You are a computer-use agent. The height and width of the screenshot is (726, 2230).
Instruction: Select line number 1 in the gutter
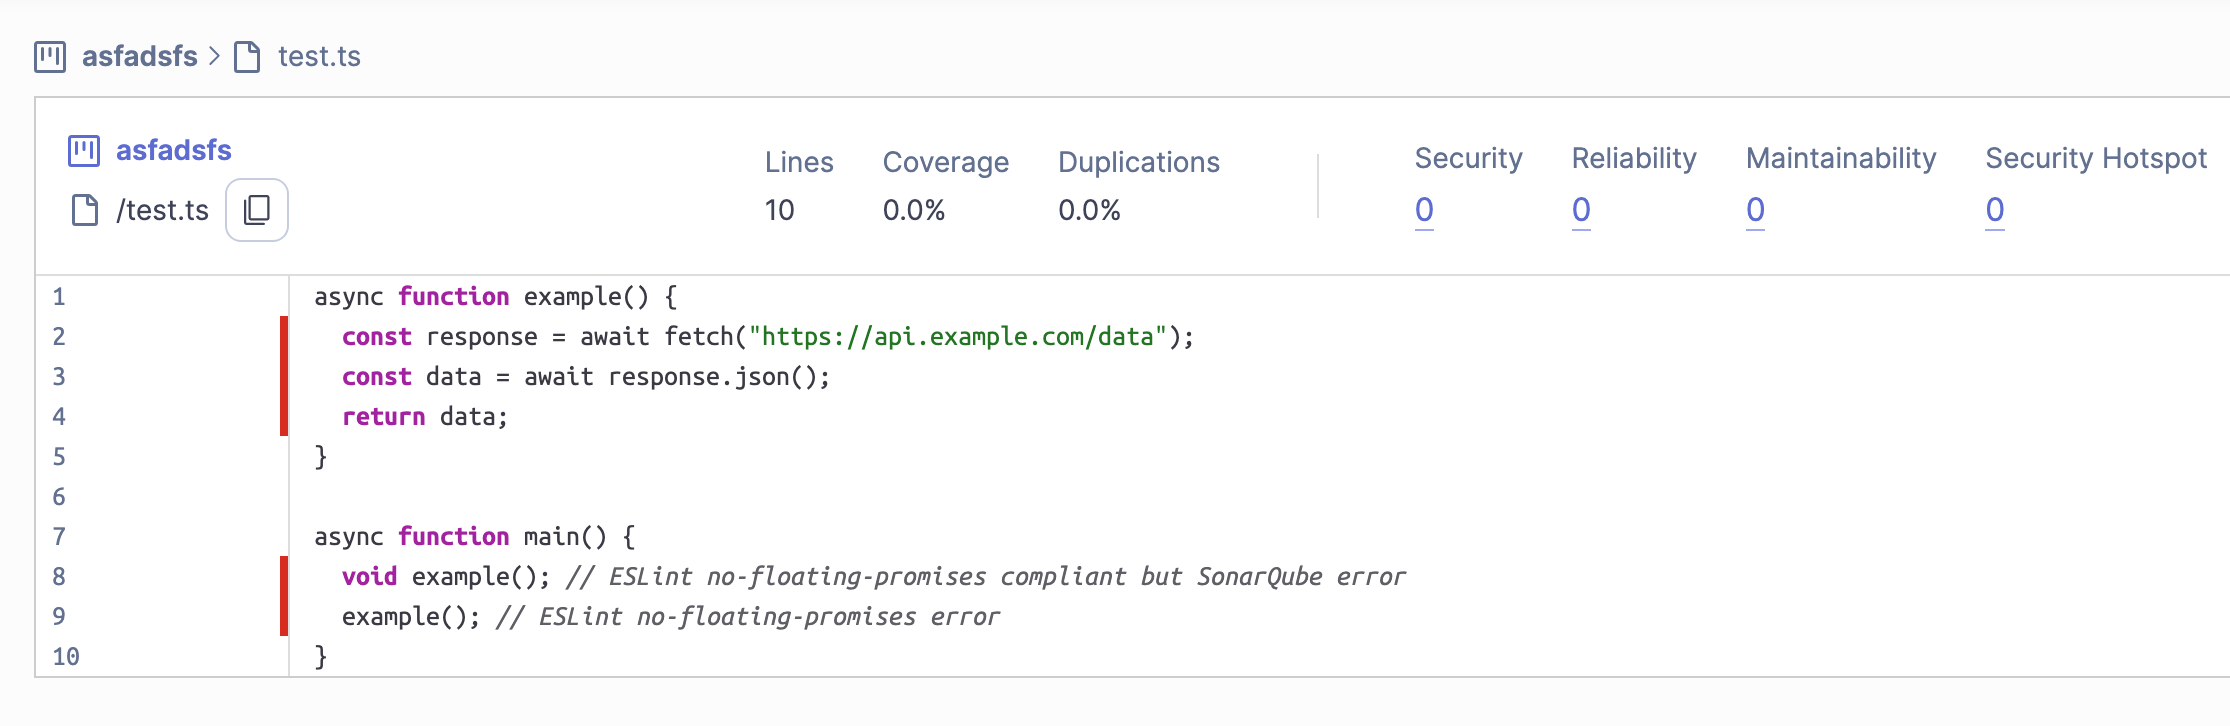(x=59, y=297)
